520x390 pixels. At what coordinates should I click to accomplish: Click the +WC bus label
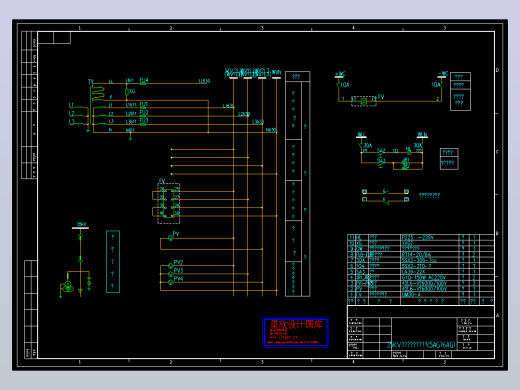click(340, 74)
